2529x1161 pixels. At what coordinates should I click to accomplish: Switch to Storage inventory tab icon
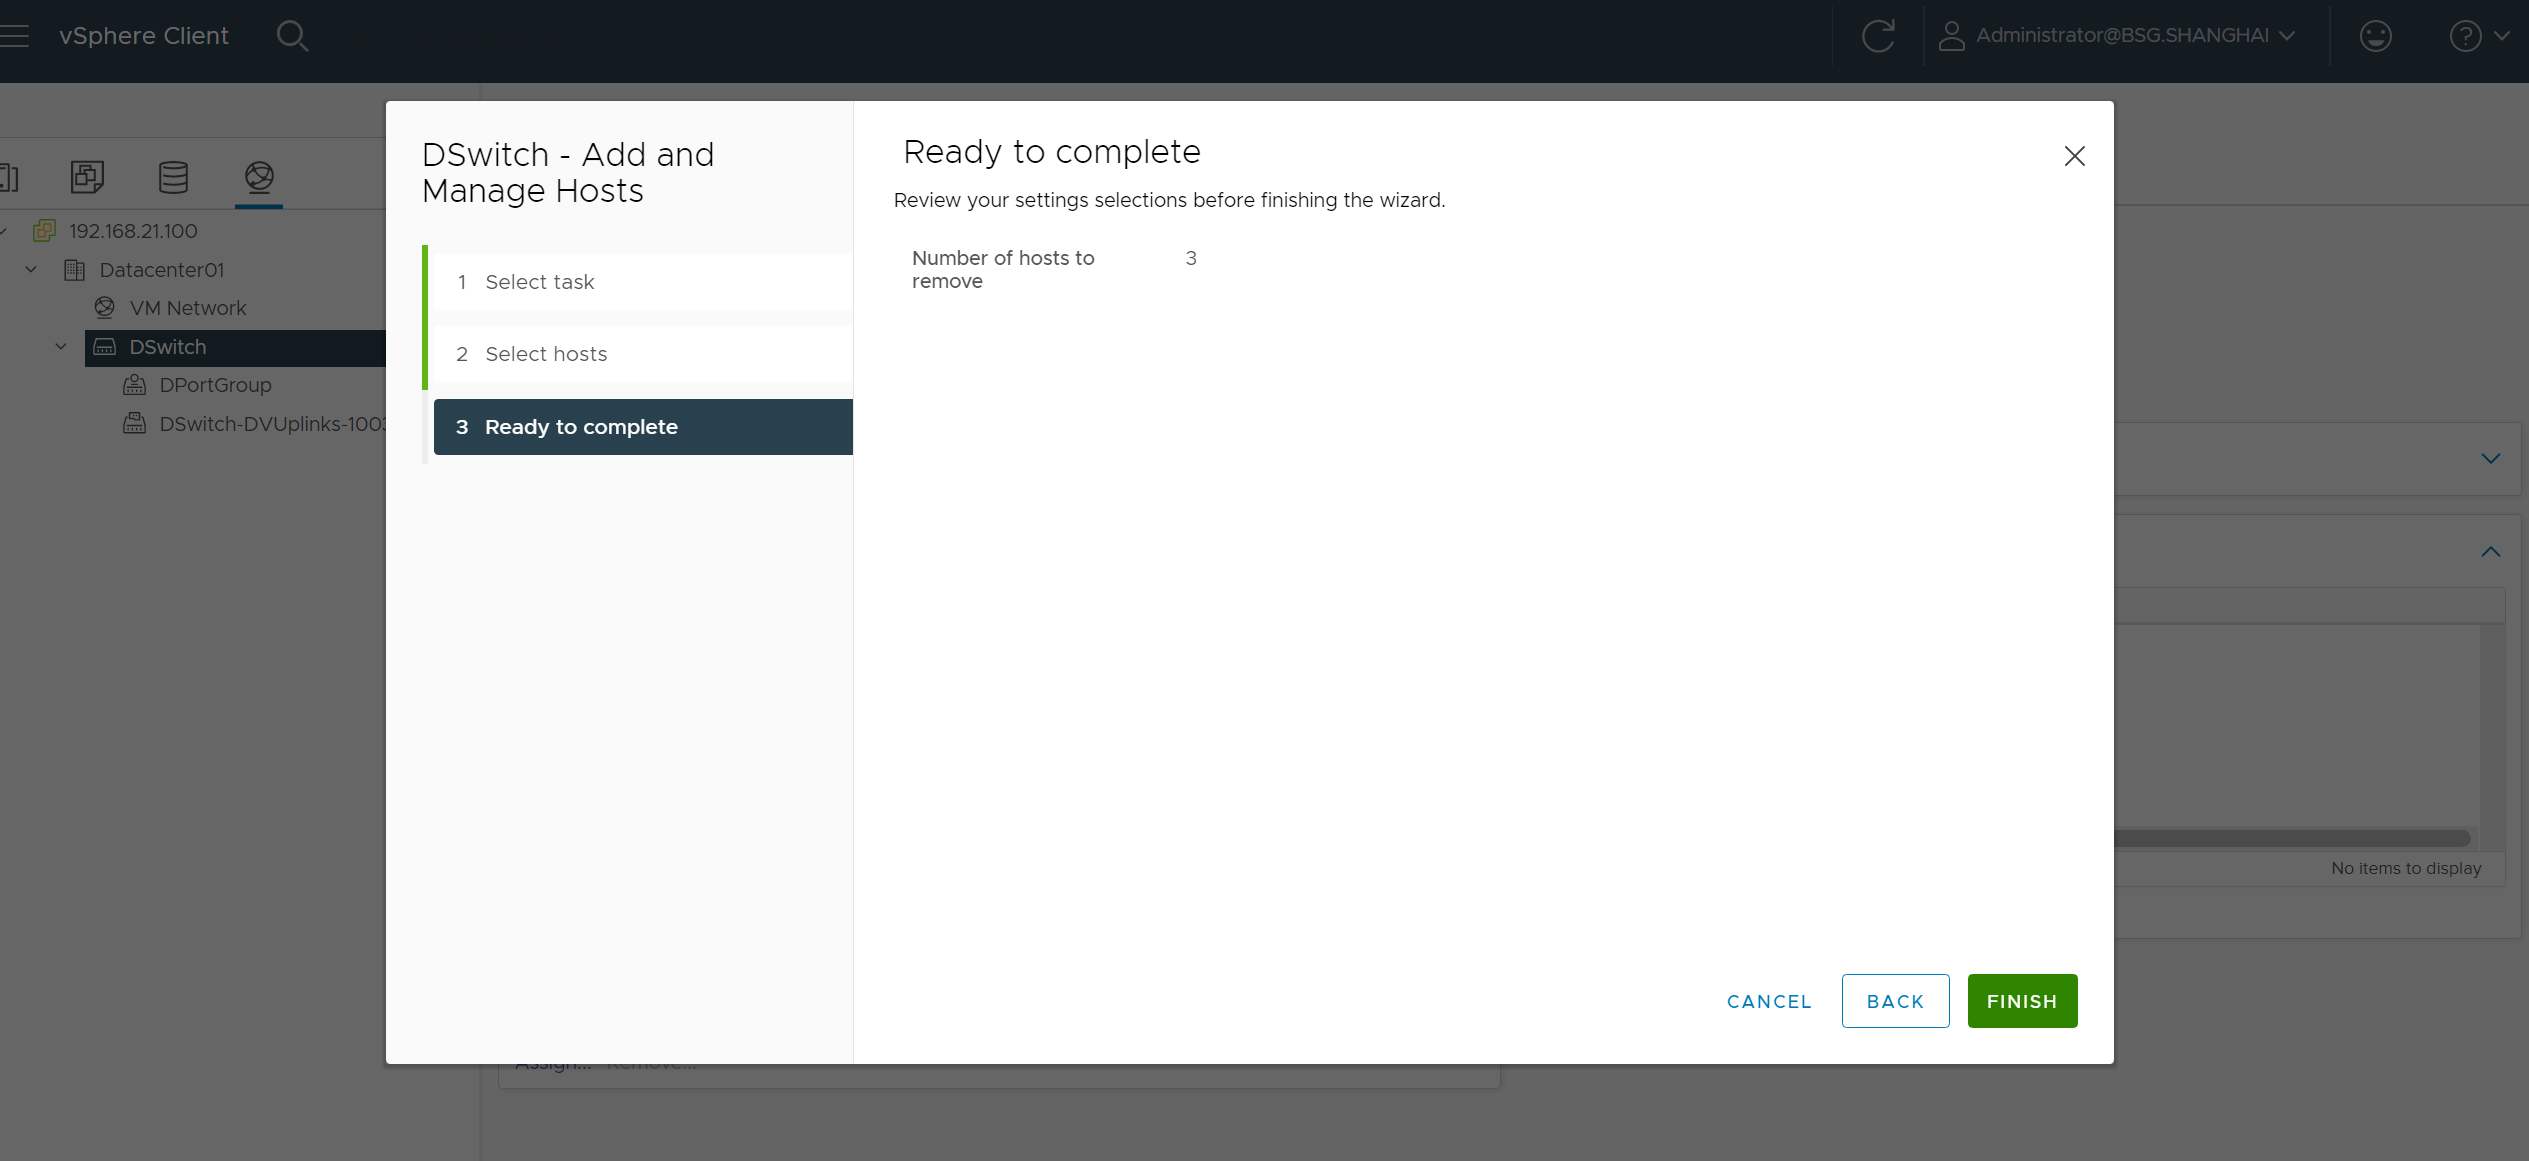point(173,177)
